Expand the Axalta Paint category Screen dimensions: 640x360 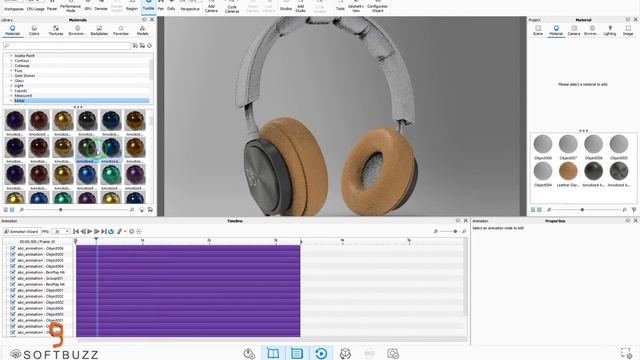(11, 56)
